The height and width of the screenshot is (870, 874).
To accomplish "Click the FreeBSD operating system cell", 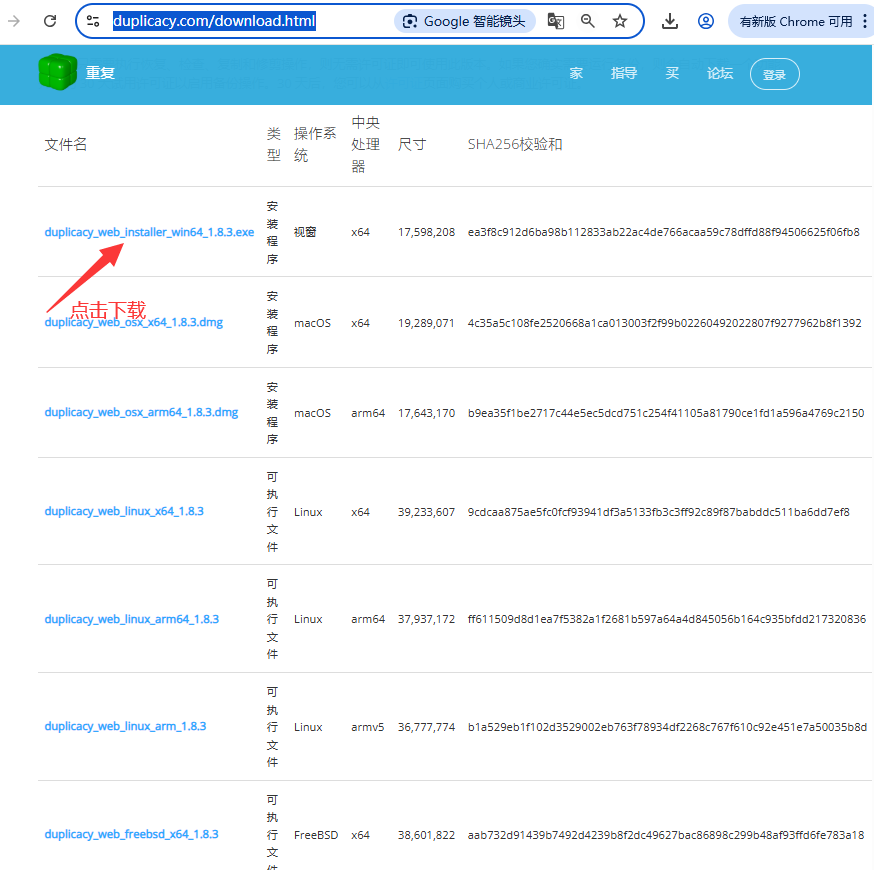I will [x=316, y=835].
